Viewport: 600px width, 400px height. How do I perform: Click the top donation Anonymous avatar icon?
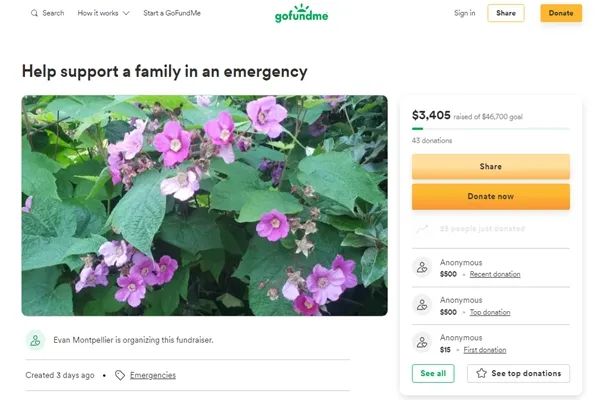point(422,305)
